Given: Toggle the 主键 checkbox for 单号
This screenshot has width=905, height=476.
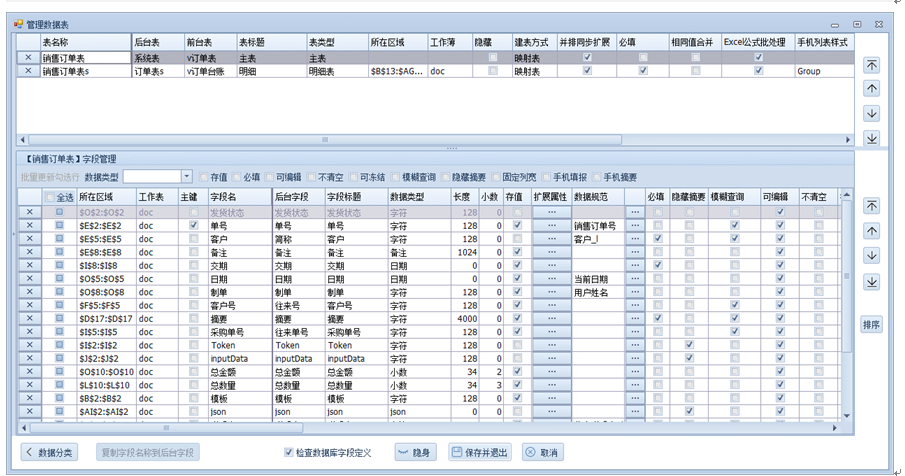Looking at the screenshot, I should pyautogui.click(x=193, y=226).
